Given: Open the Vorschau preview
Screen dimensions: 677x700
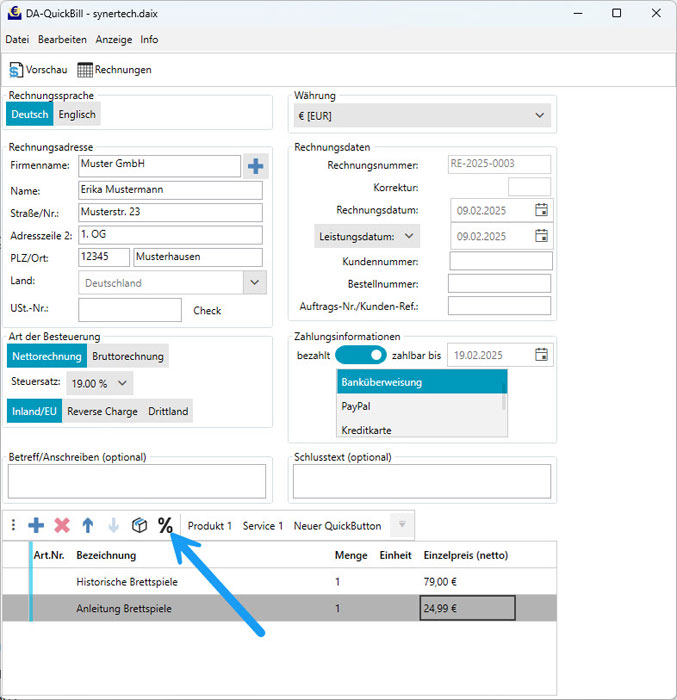Looking at the screenshot, I should (38, 70).
